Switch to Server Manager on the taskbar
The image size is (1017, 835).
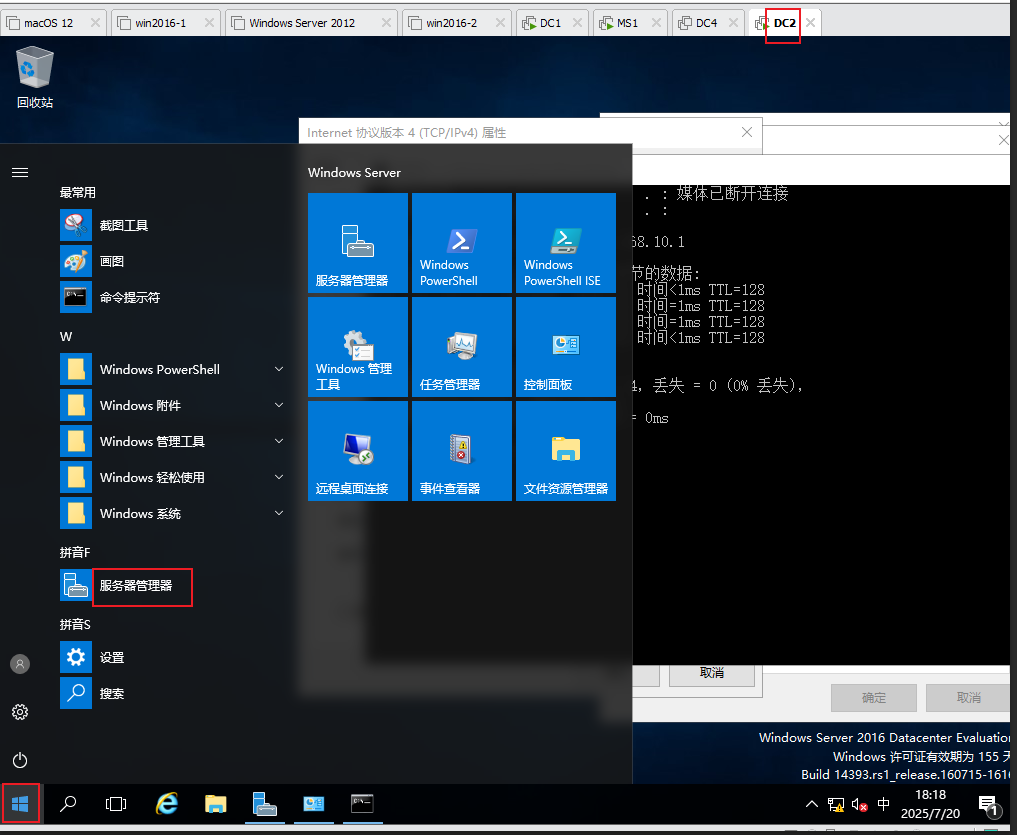tap(265, 804)
